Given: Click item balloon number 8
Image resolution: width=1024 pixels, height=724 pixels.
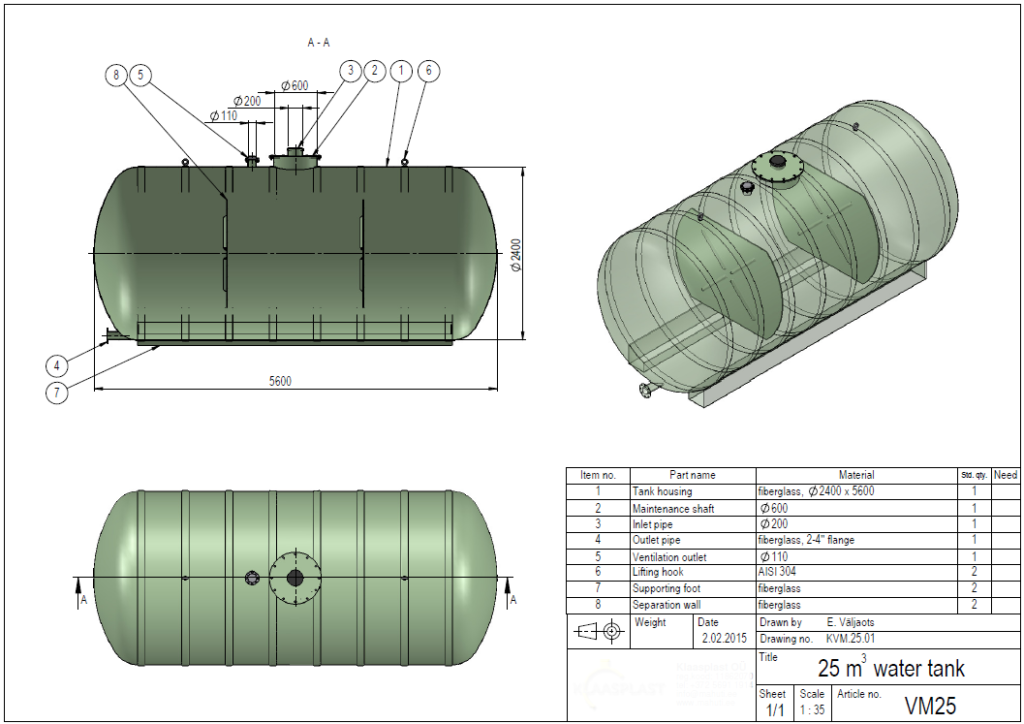Looking at the screenshot, I should click(116, 74).
